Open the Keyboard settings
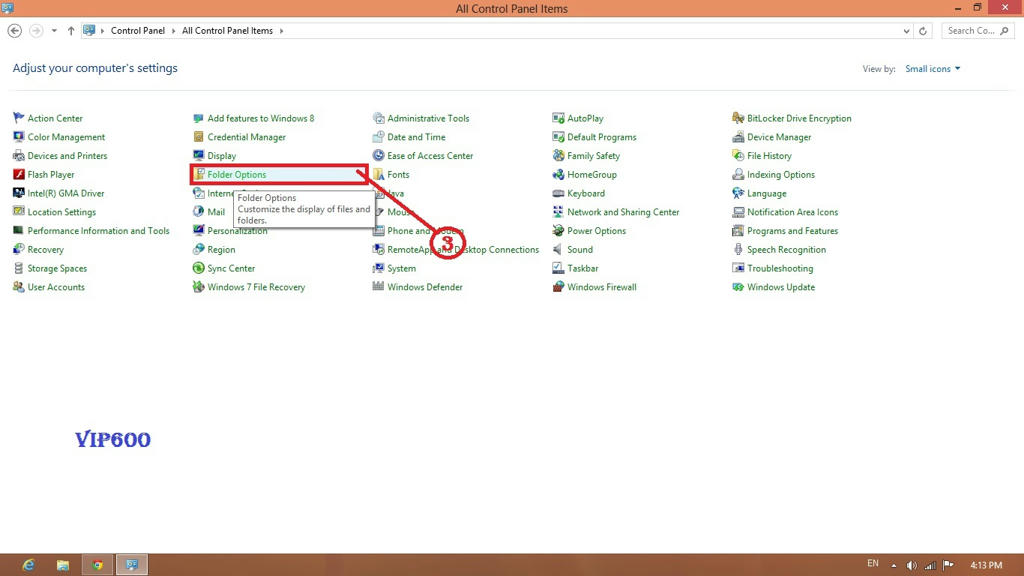 (x=586, y=193)
